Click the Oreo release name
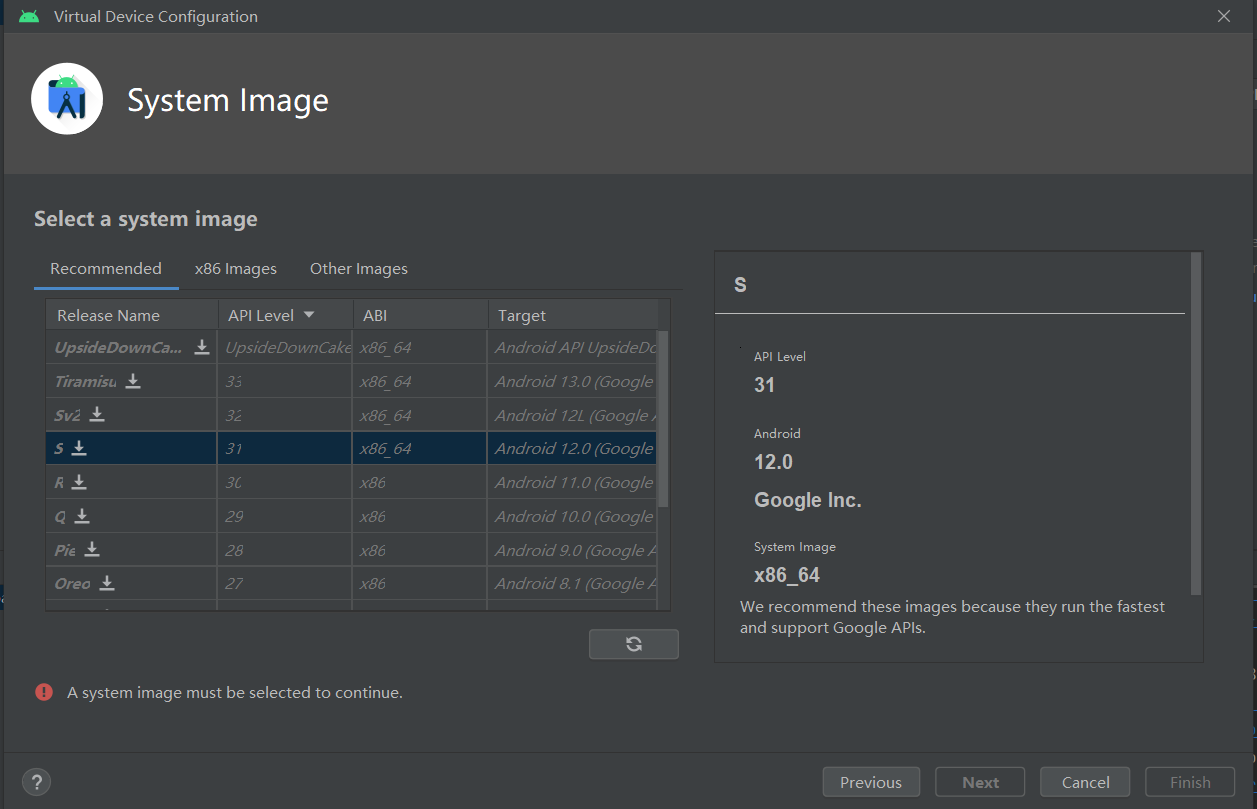The image size is (1257, 809). (x=73, y=584)
